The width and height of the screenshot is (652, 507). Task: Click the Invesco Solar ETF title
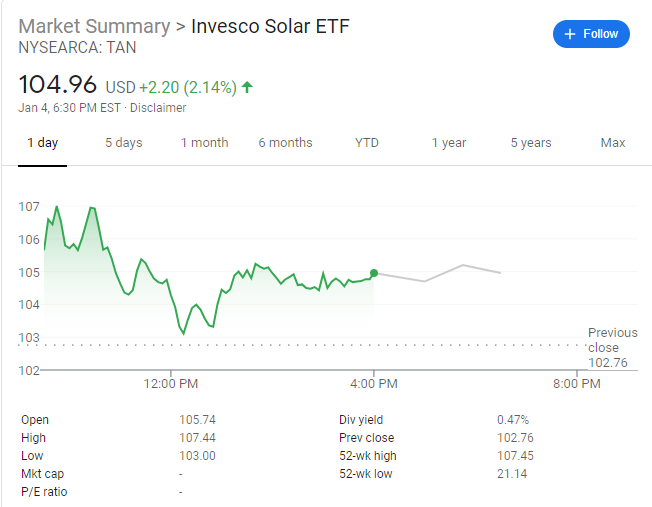pyautogui.click(x=270, y=25)
